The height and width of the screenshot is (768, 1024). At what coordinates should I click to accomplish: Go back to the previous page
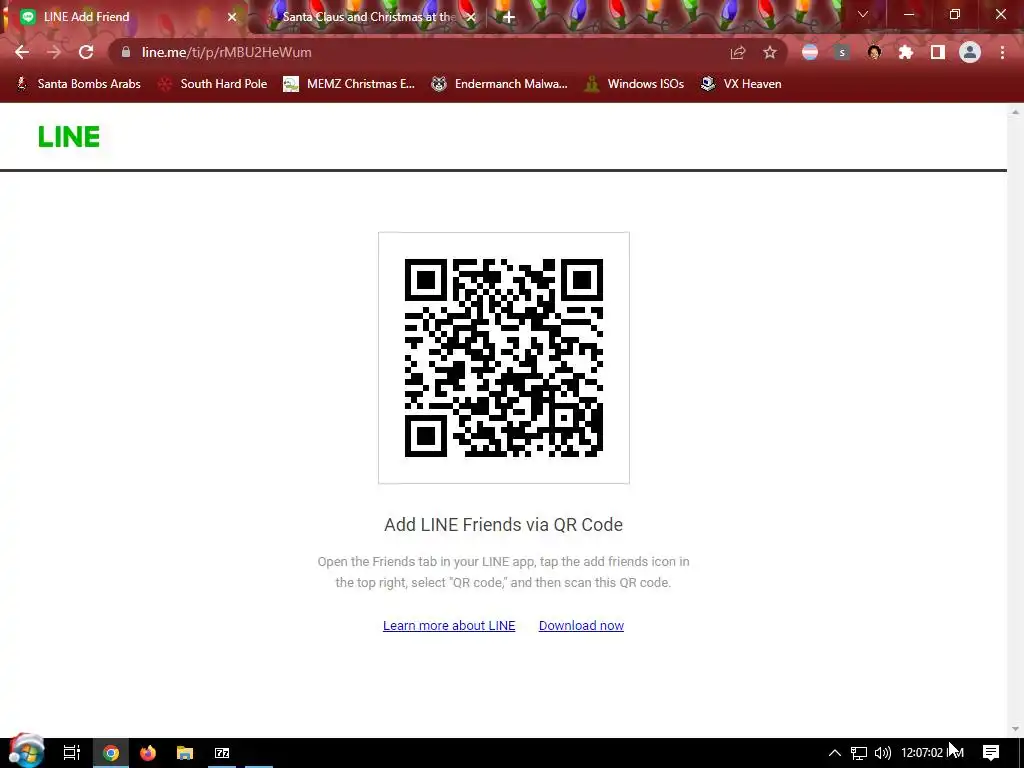click(x=22, y=52)
